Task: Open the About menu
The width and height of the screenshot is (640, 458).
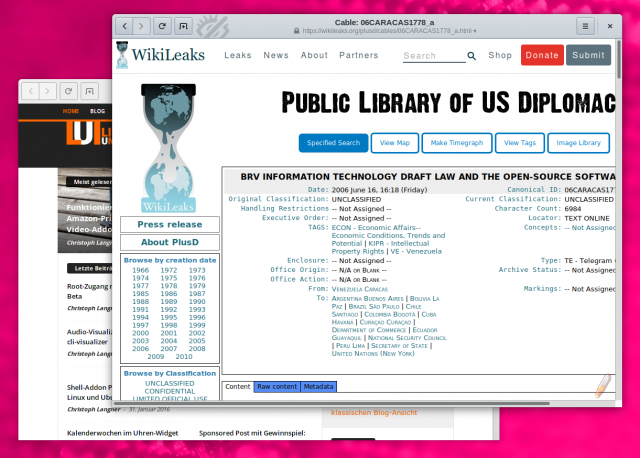Action: pos(314,55)
